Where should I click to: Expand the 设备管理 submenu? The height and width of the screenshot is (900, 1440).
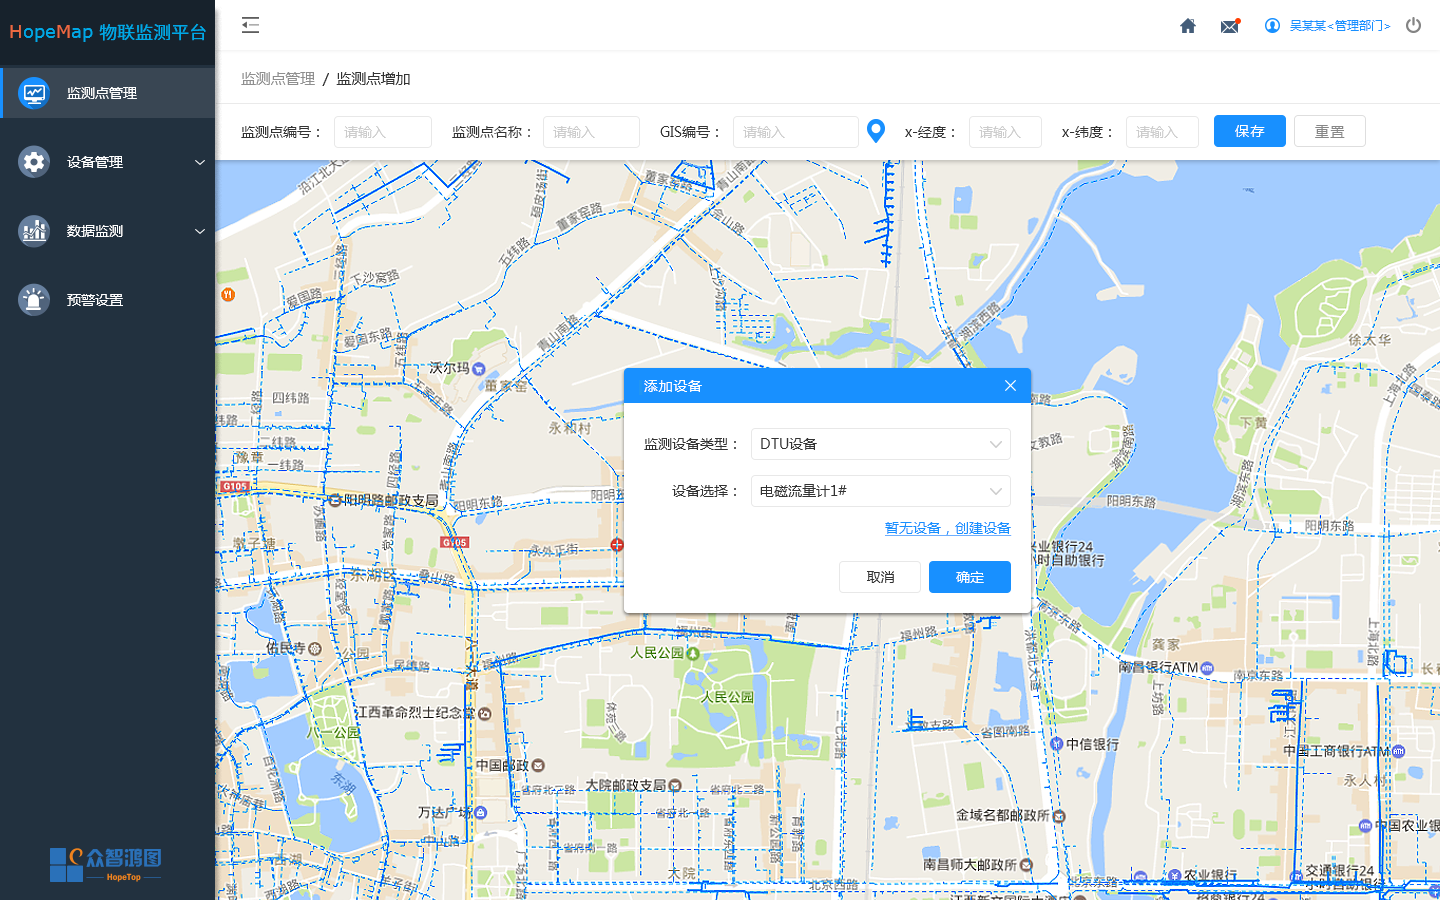coord(108,162)
